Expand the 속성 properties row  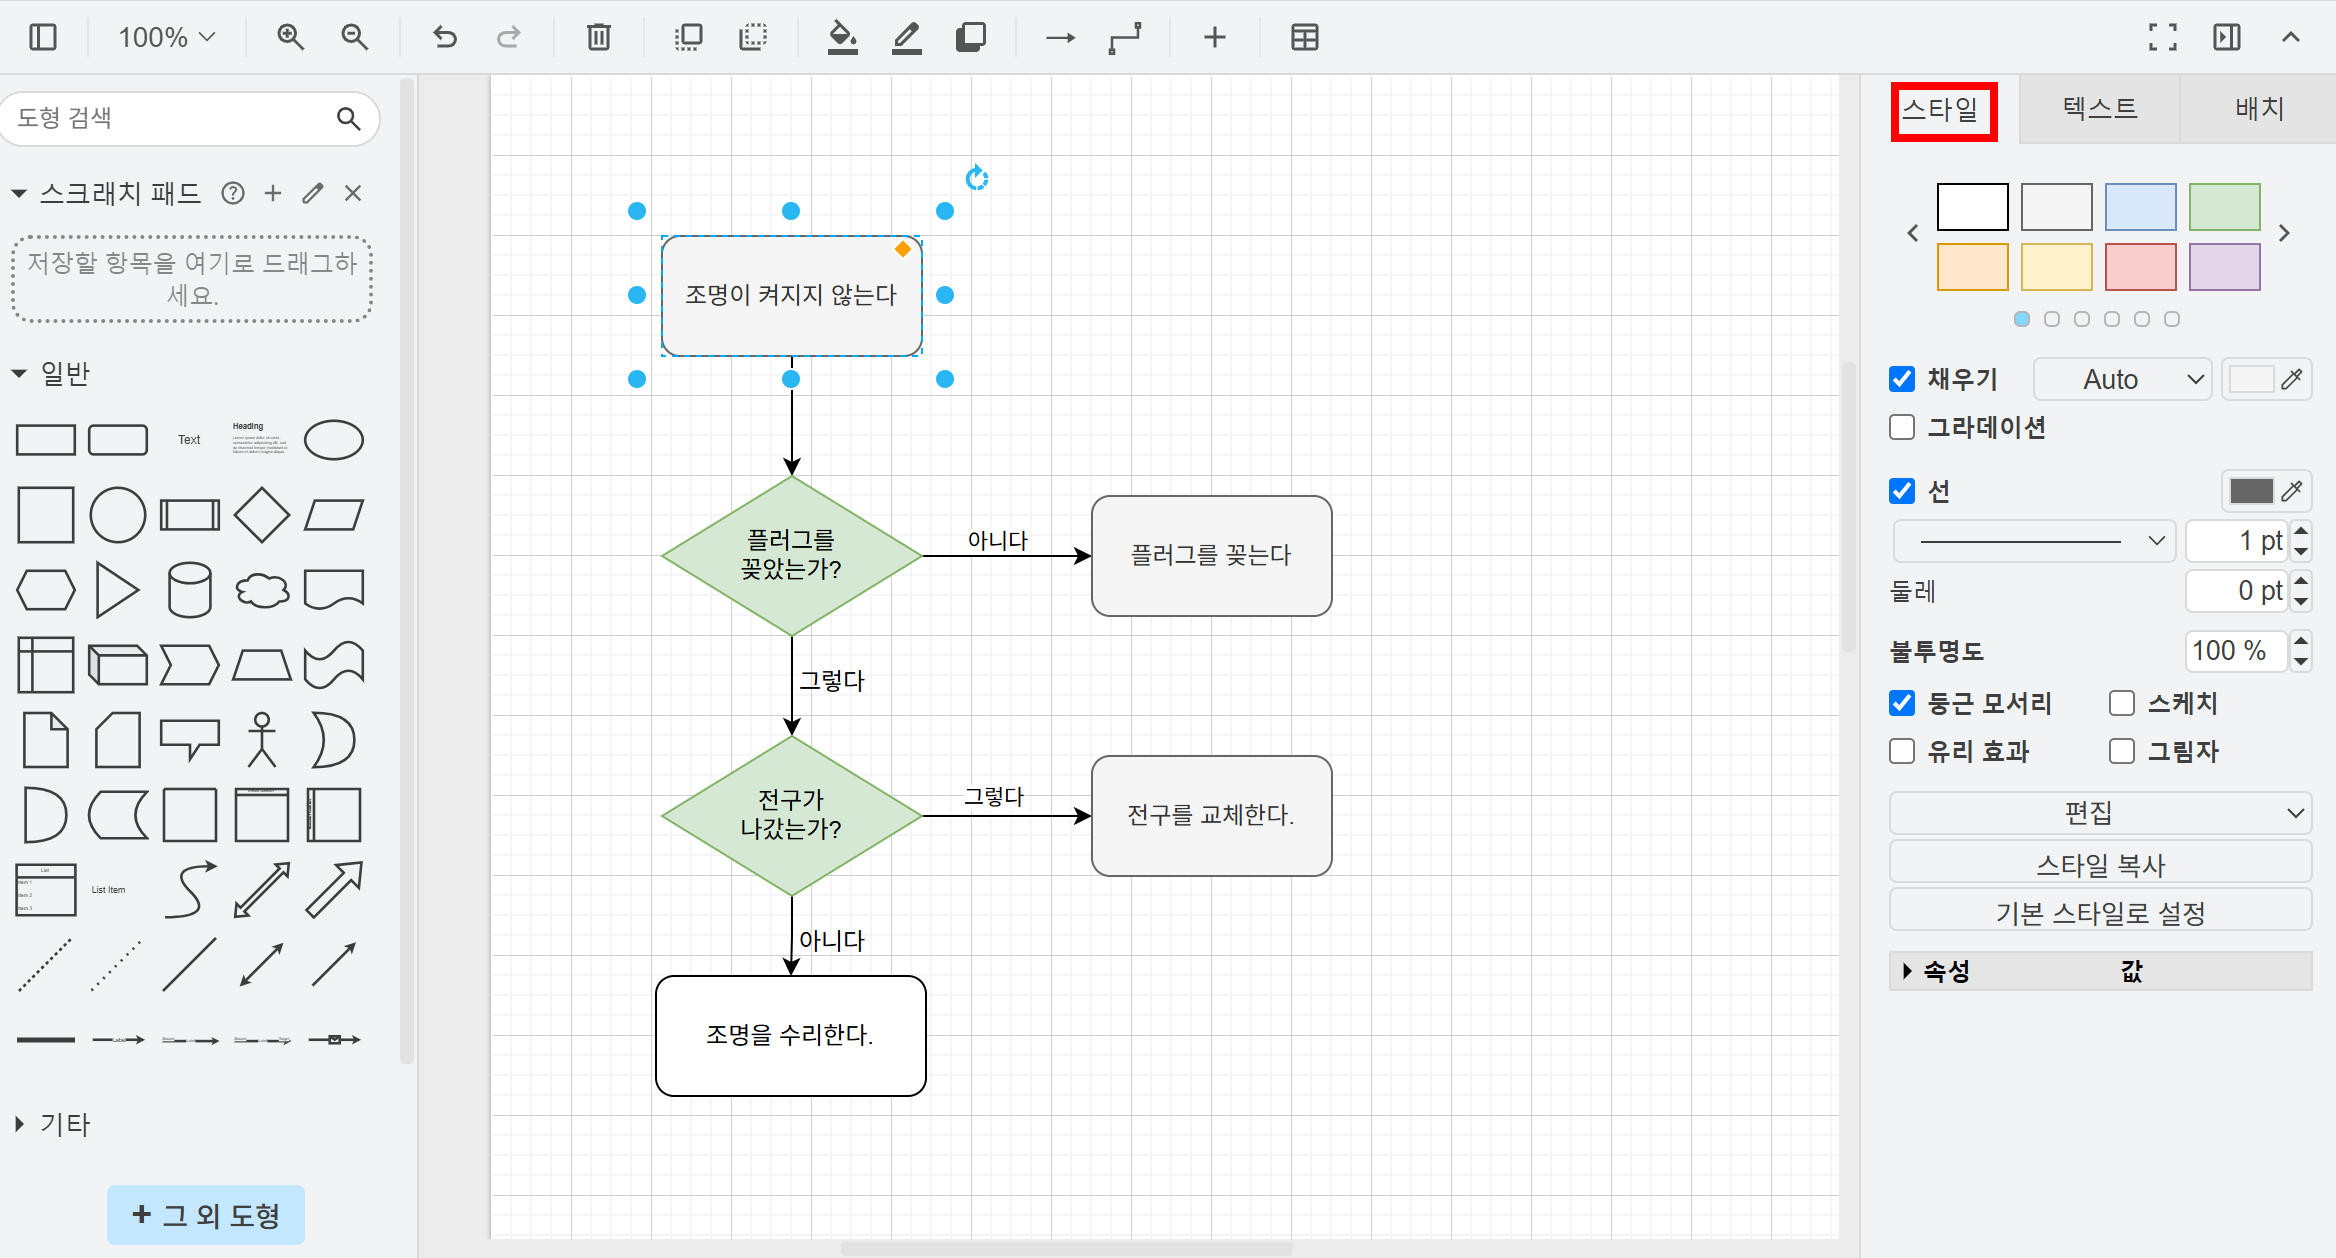[1907, 971]
